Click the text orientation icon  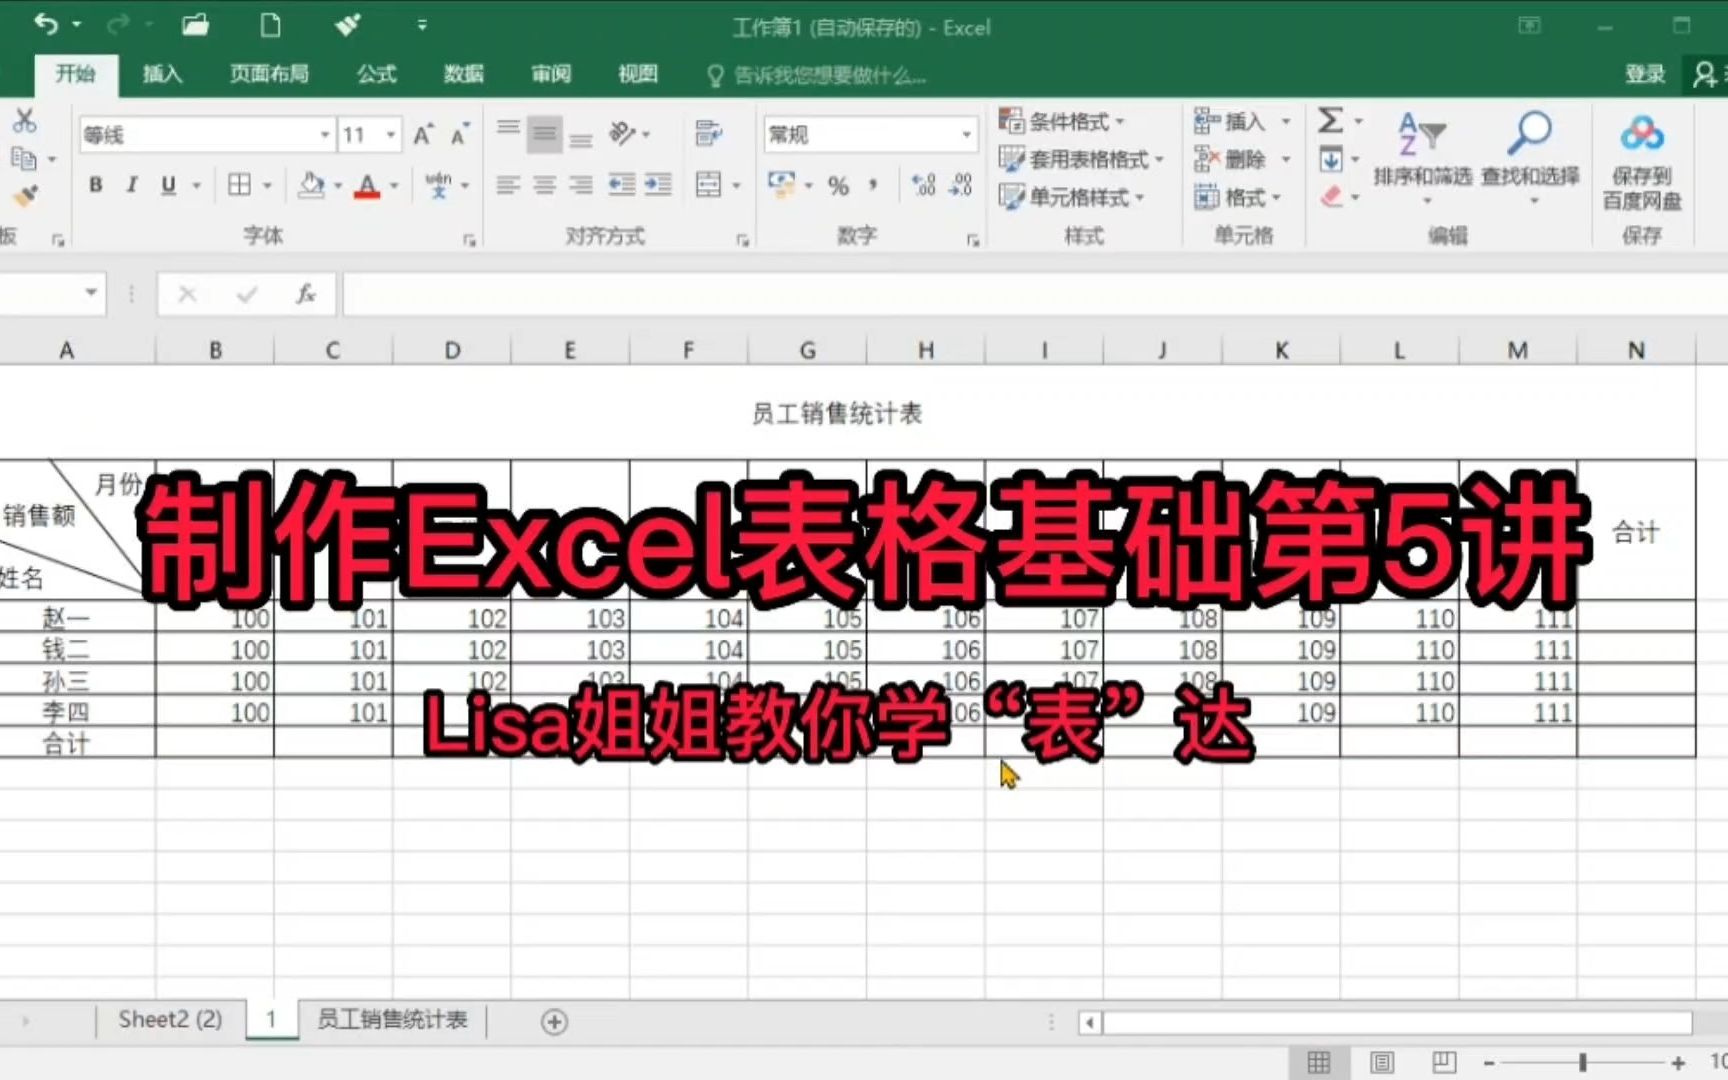(622, 134)
